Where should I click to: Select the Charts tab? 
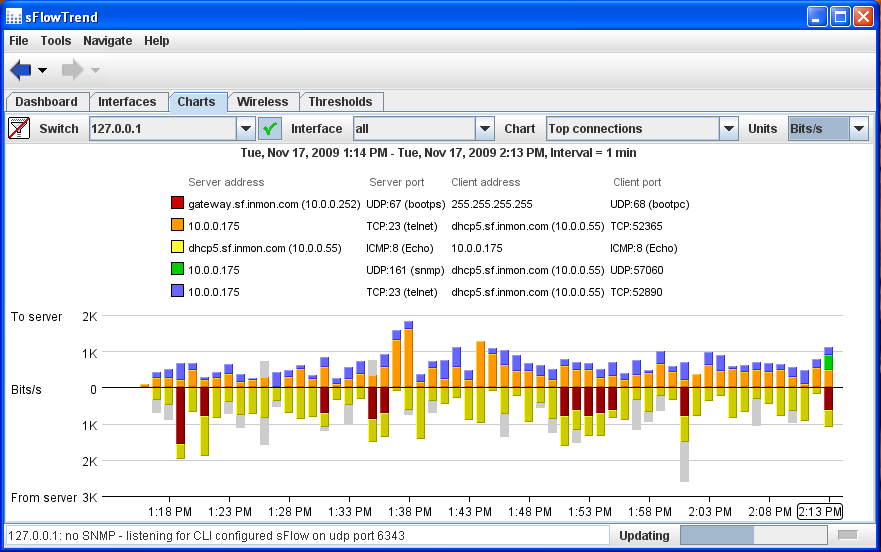coord(197,102)
